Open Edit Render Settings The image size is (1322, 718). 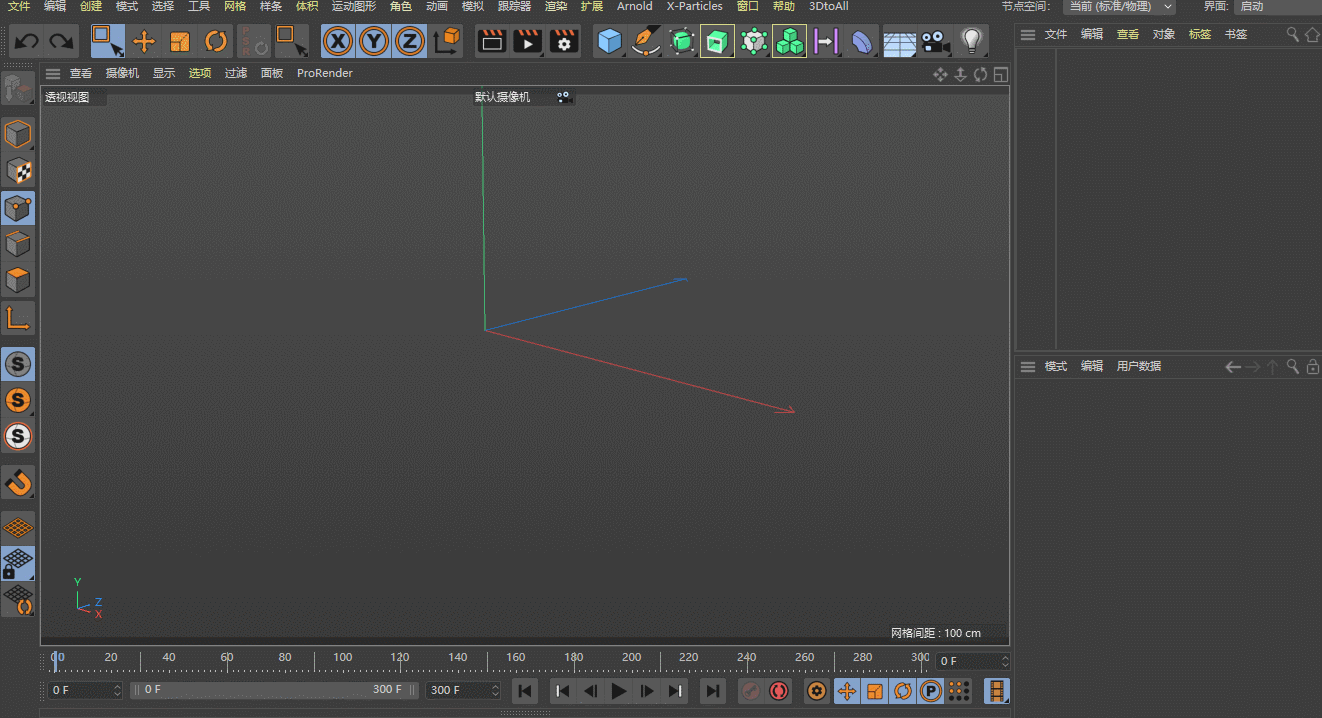coord(564,41)
